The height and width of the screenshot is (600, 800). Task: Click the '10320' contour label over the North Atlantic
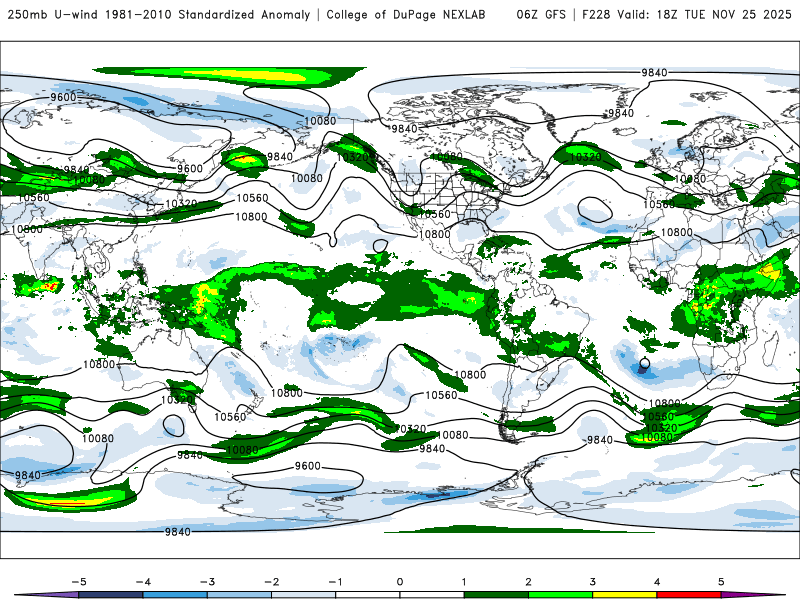coord(585,157)
